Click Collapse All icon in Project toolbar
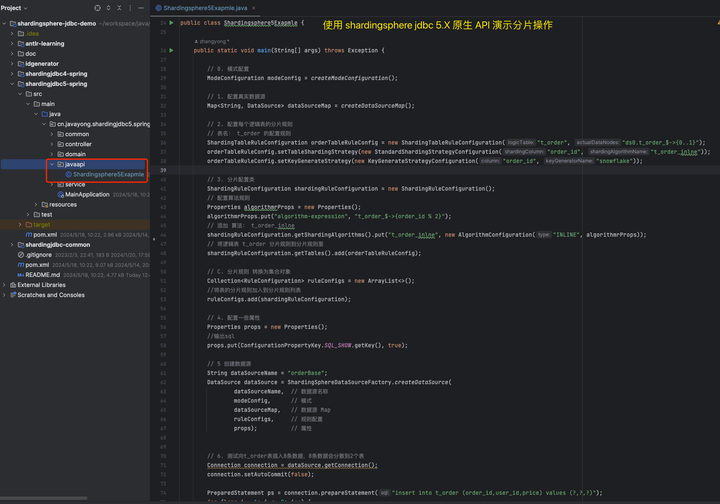The width and height of the screenshot is (720, 504). (x=118, y=8)
